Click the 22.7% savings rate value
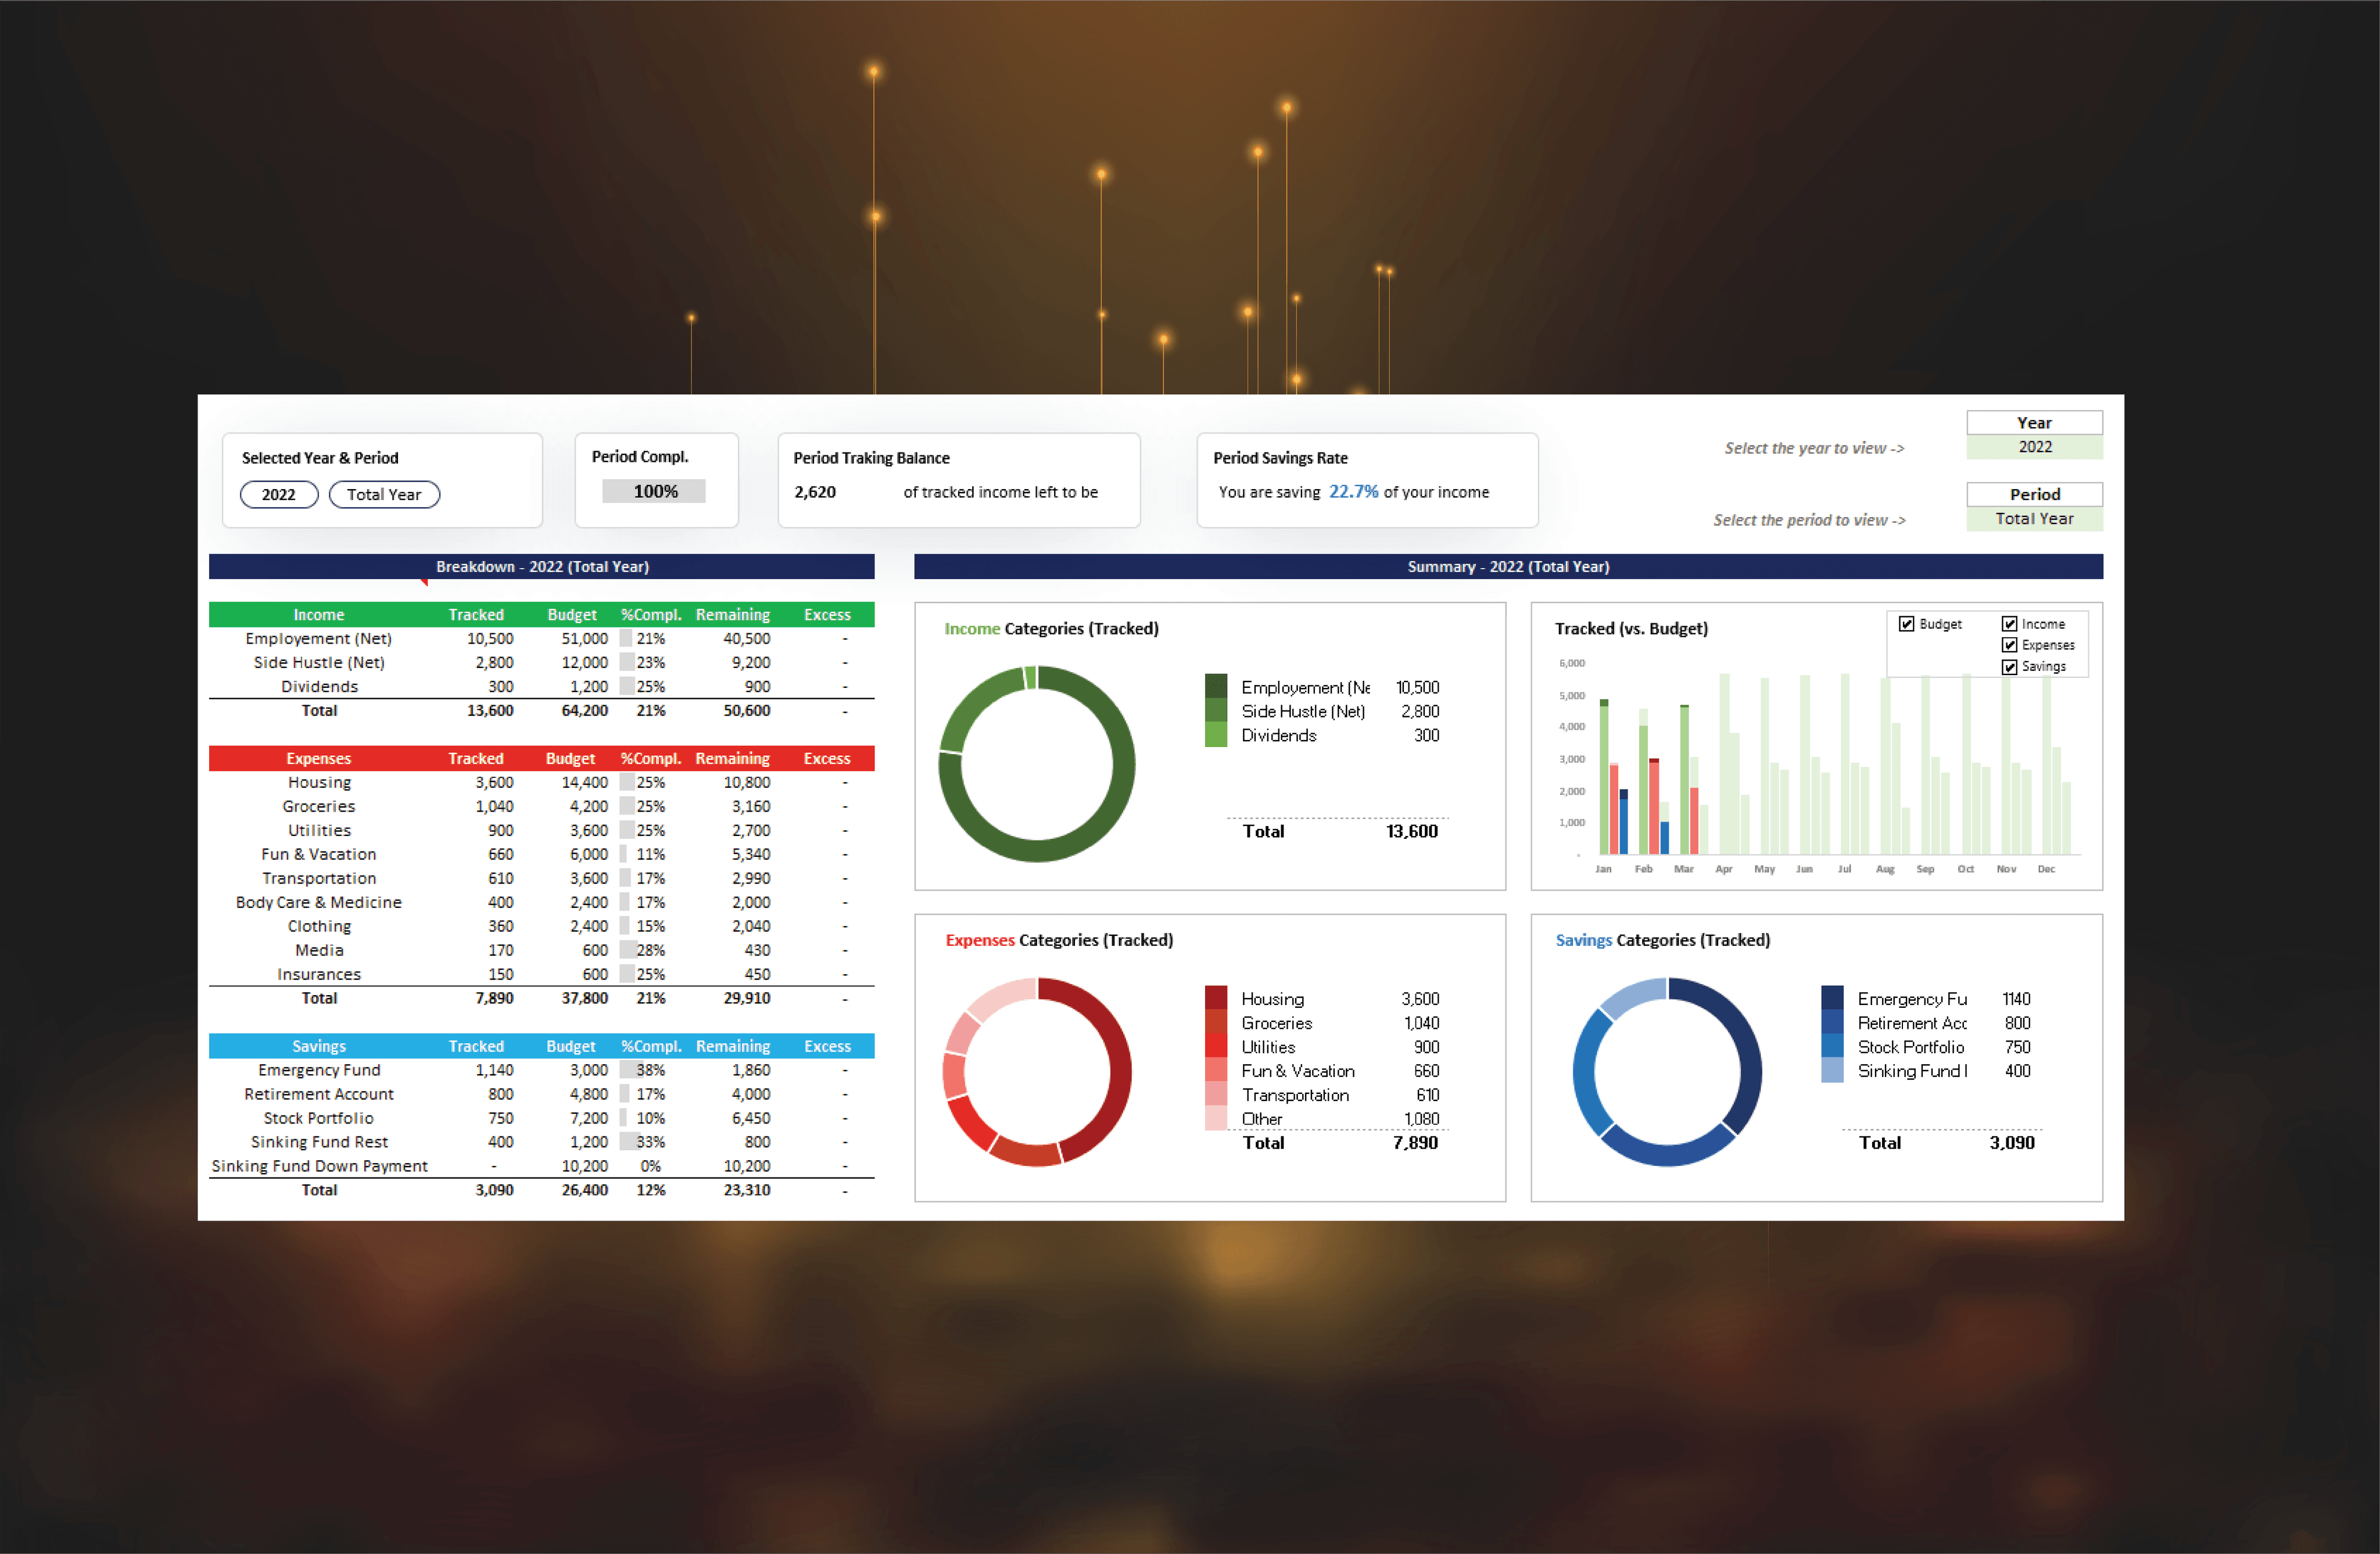This screenshot has width=2380, height=1554. [1353, 491]
